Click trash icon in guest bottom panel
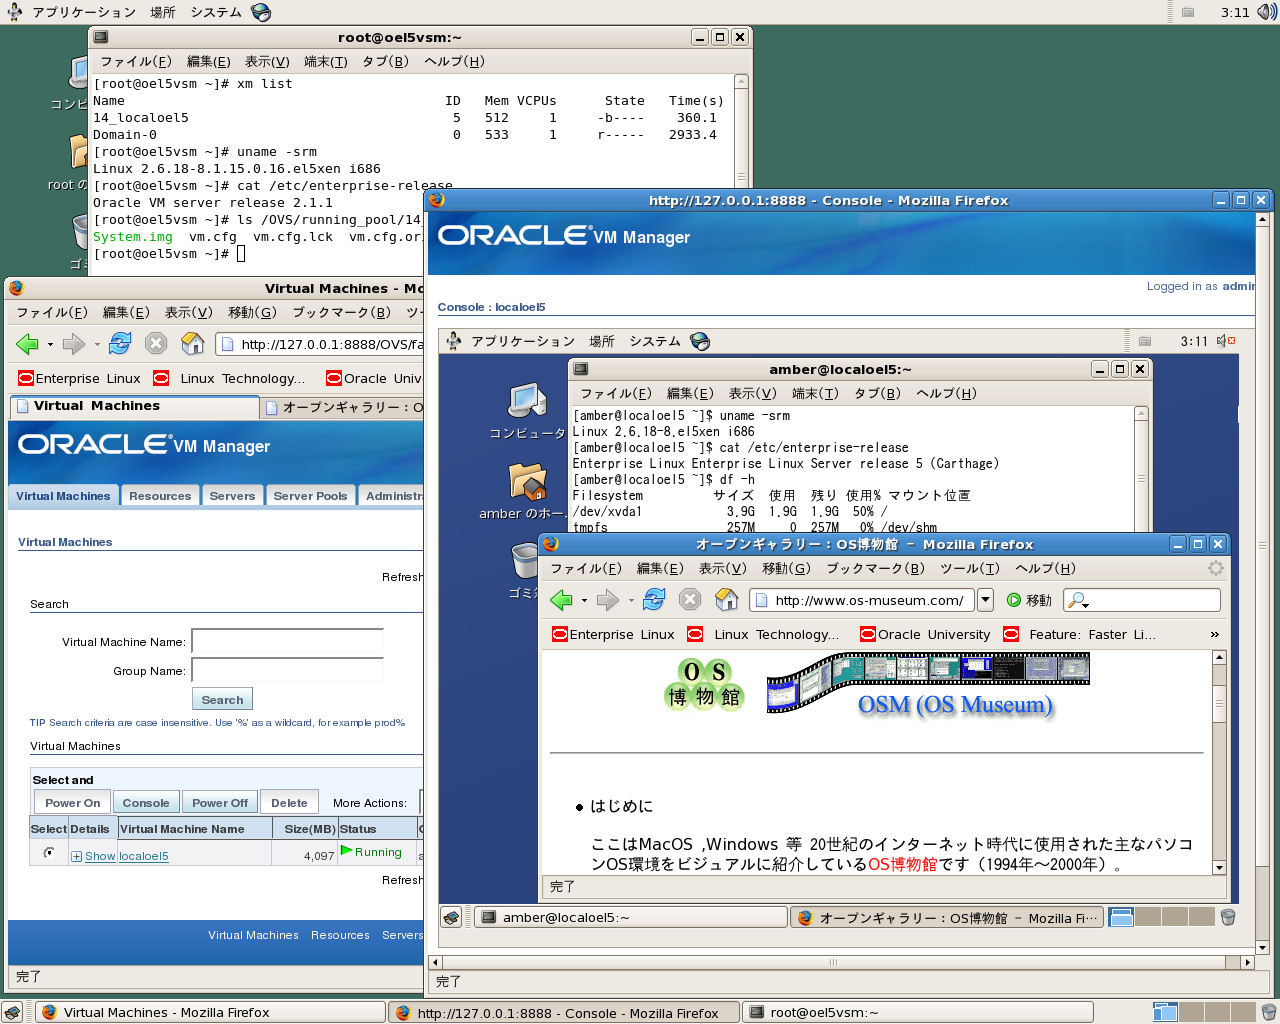Screen dimensions: 1280x1024 [x=1228, y=916]
